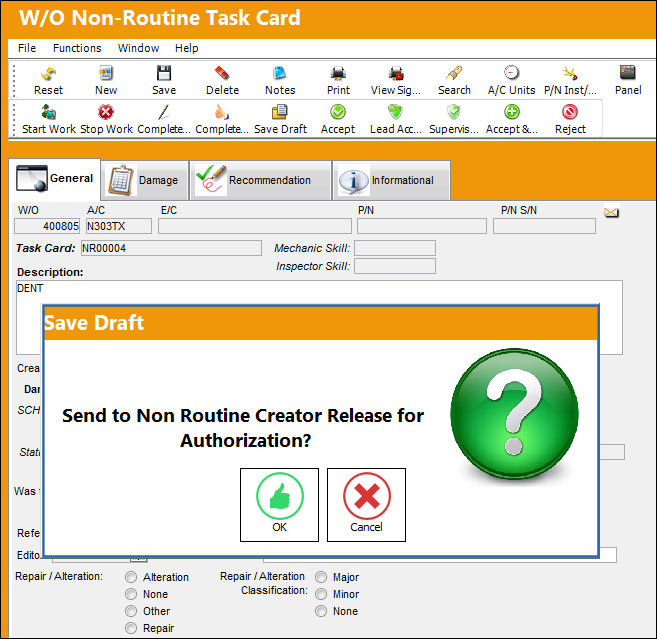Select the Minor classification radio button
Viewport: 657px width, 639px height.
(x=321, y=594)
